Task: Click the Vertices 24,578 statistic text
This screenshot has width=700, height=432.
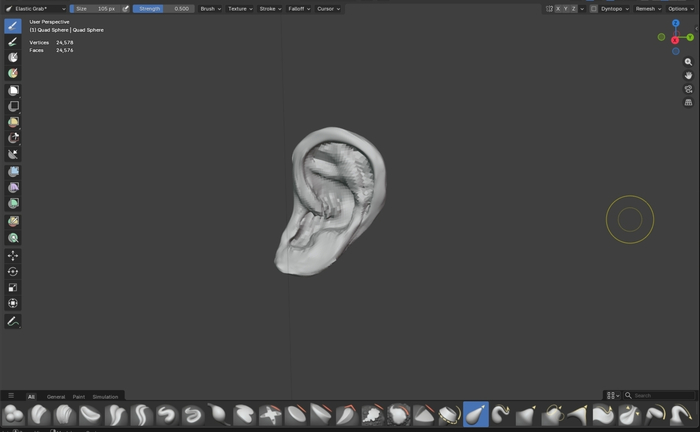Action: coord(51,42)
